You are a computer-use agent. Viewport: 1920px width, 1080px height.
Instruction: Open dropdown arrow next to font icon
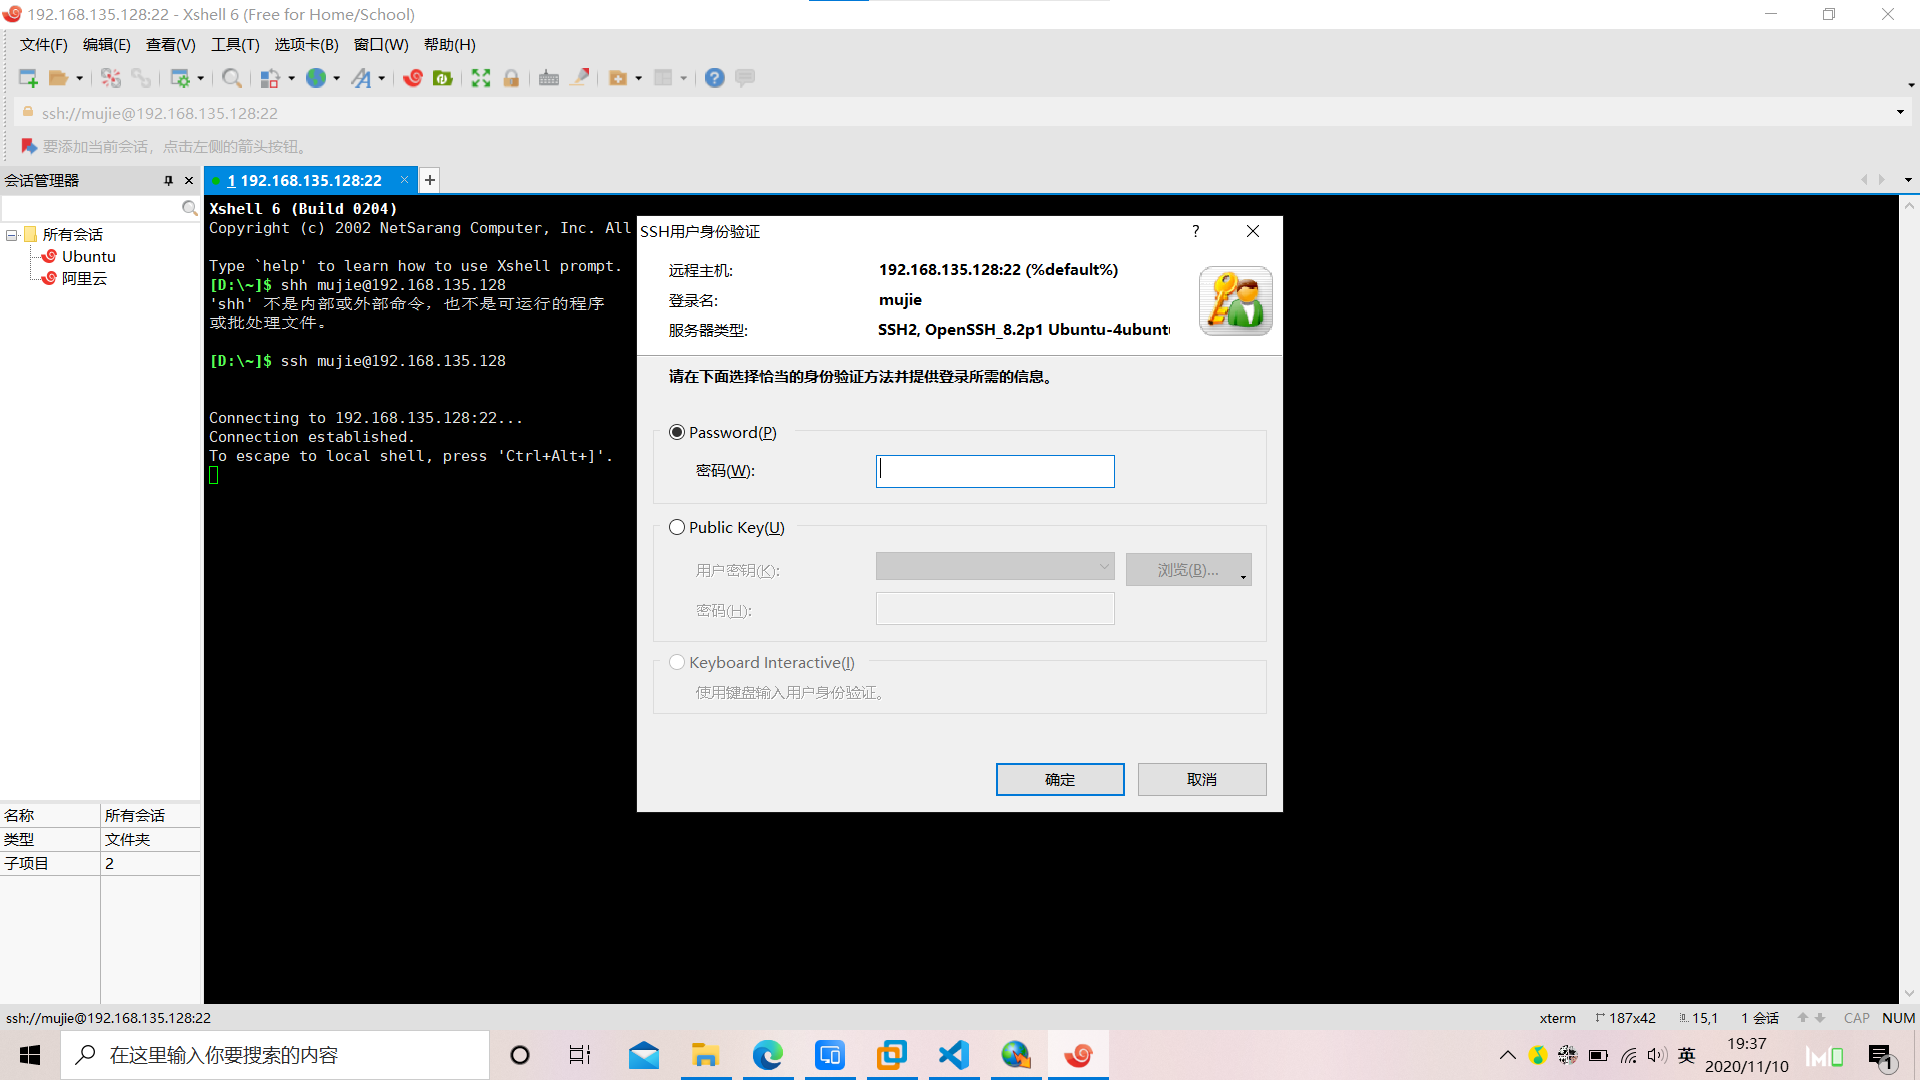tap(382, 79)
